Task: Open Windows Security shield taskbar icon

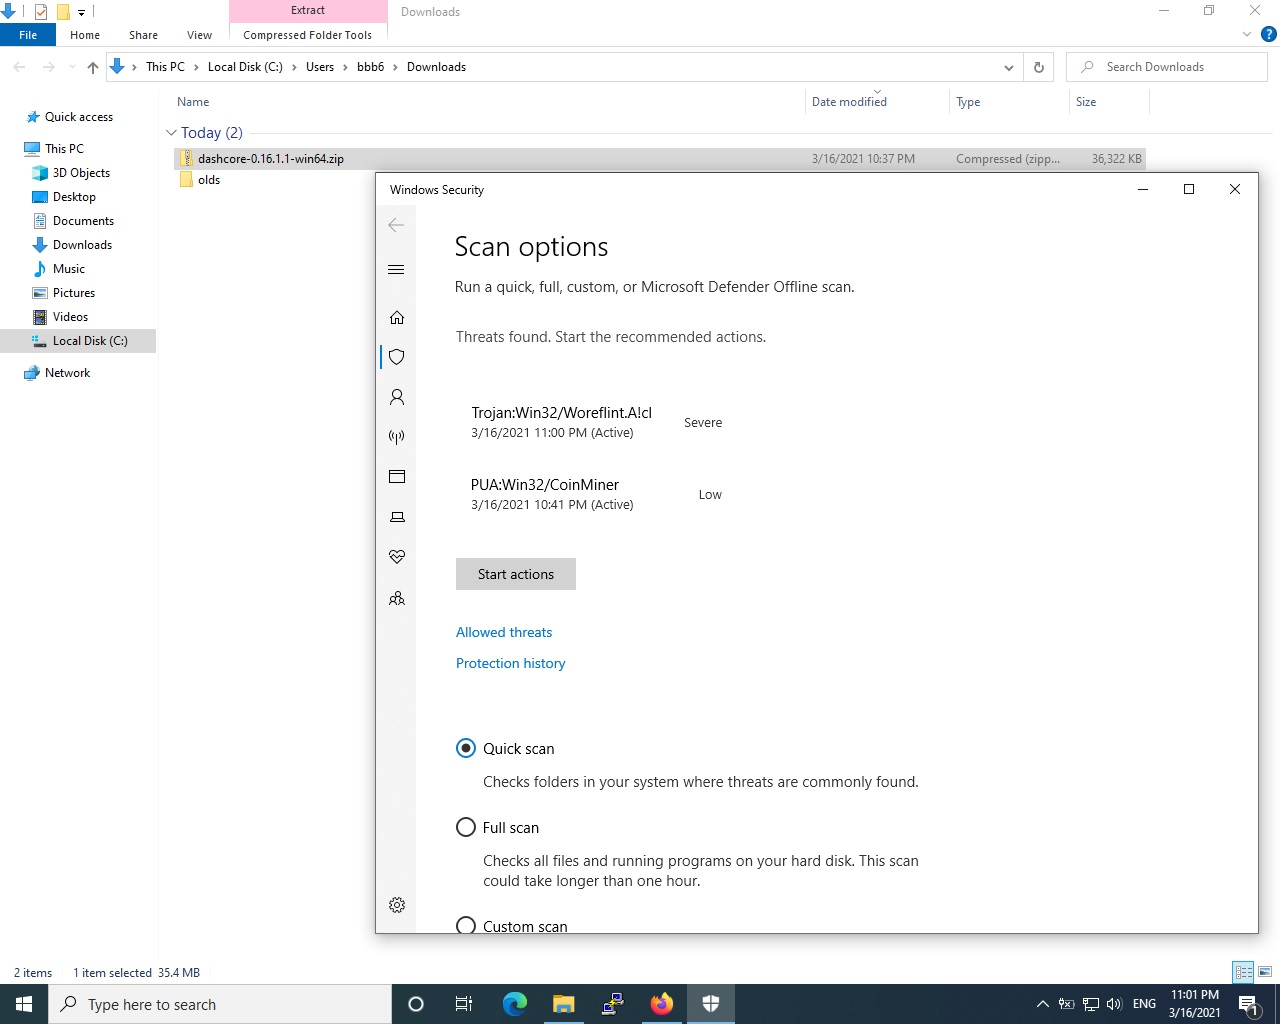Action: click(711, 1004)
